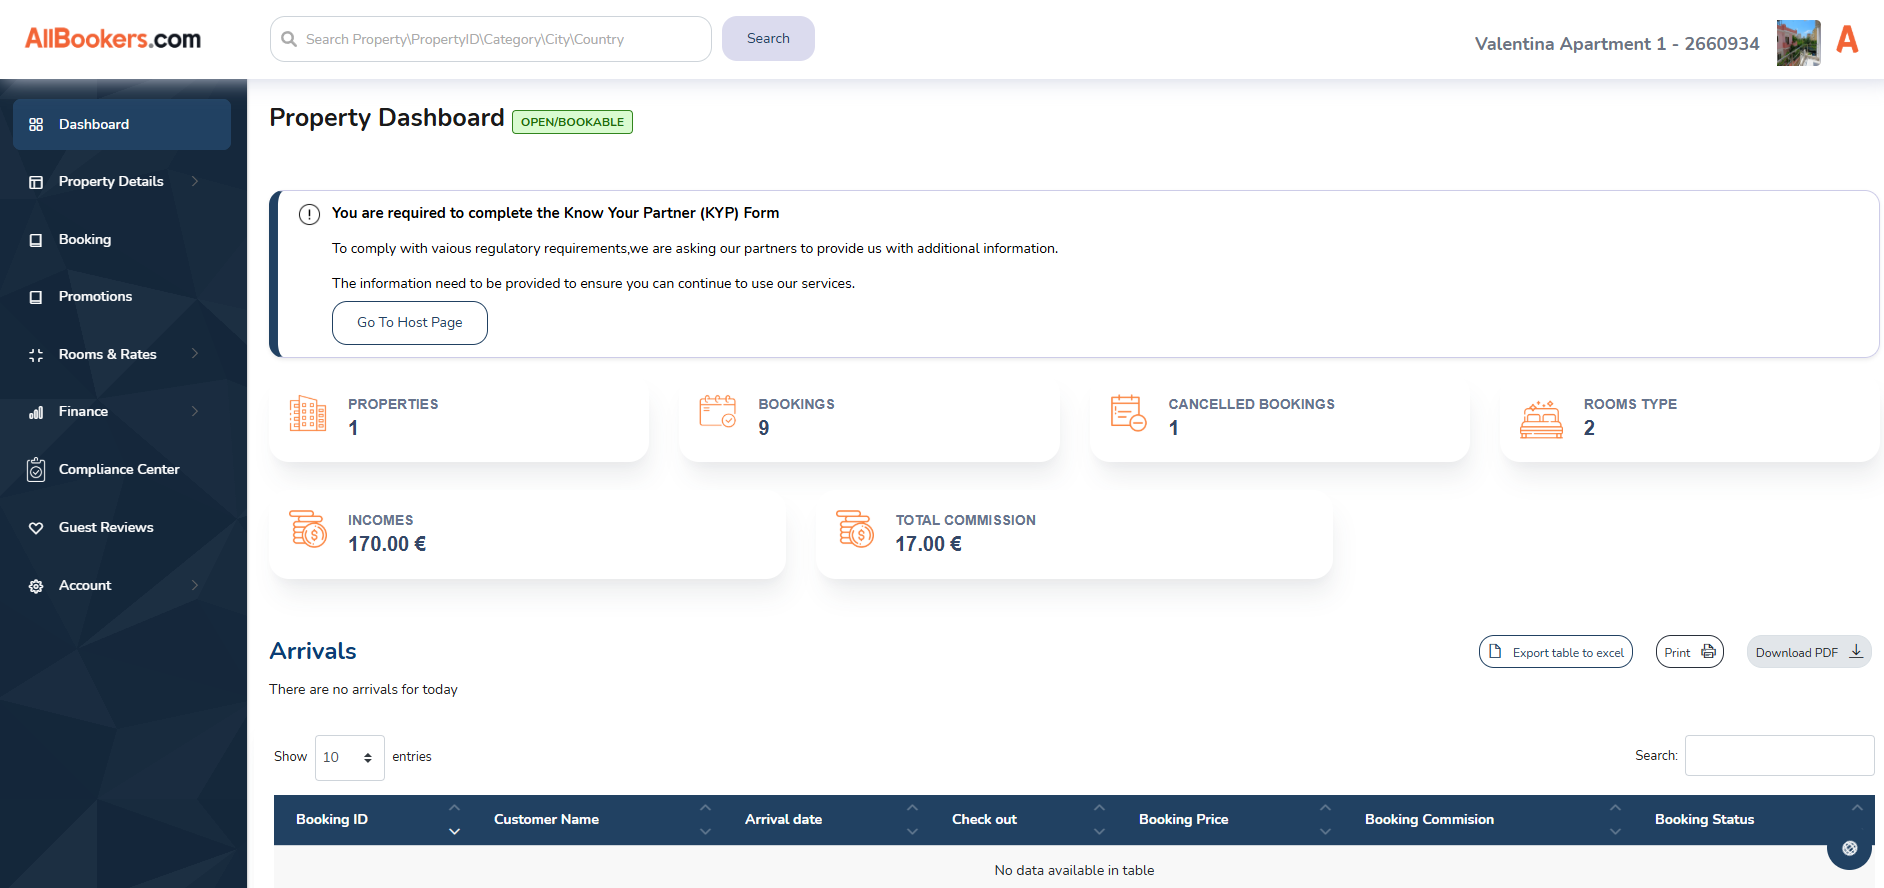Screen dimensions: 1884x888
Task: Click the Rooms Type bed icon
Action: 1541,419
